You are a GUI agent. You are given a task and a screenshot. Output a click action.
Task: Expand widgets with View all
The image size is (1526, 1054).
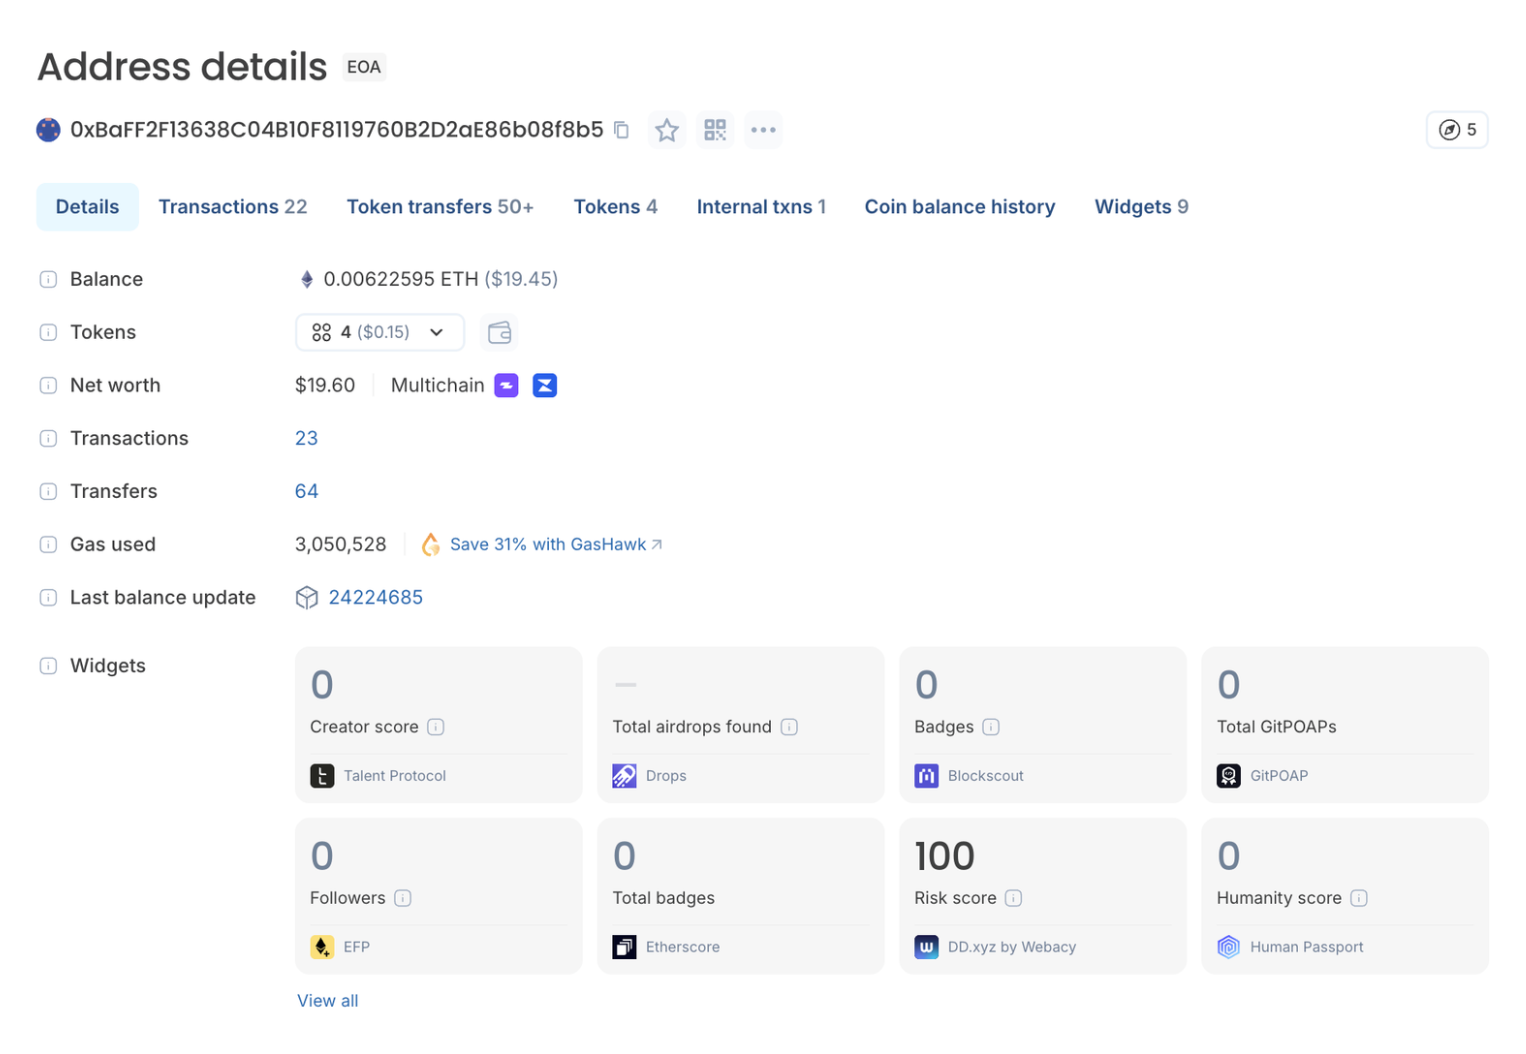coord(327,1000)
